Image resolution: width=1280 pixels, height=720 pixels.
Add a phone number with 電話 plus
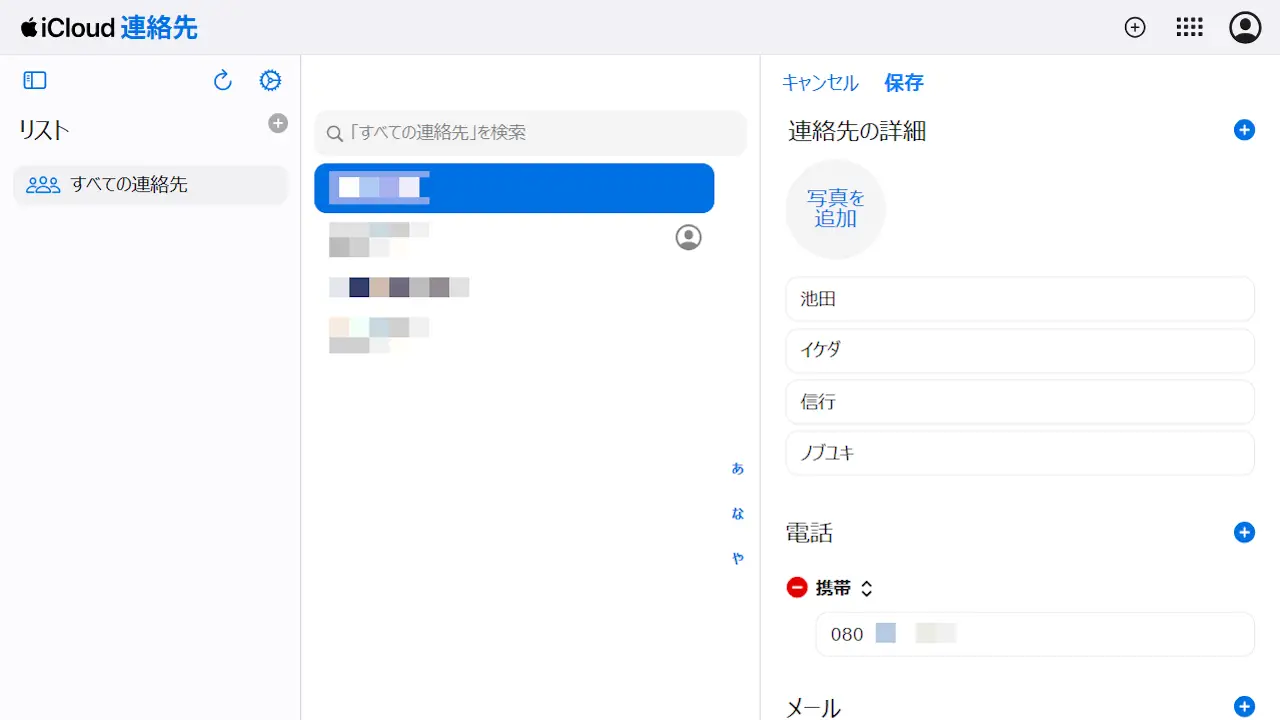[1244, 532]
